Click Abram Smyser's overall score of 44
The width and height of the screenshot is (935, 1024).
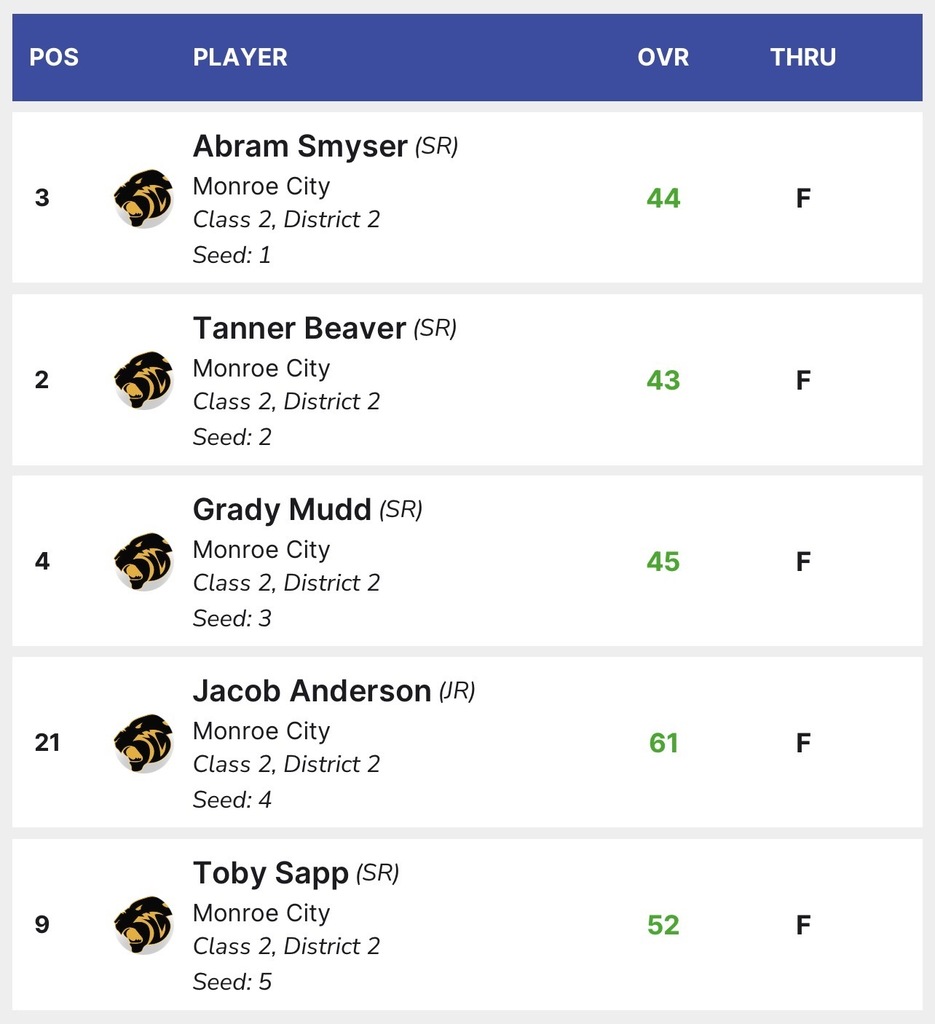pos(663,198)
